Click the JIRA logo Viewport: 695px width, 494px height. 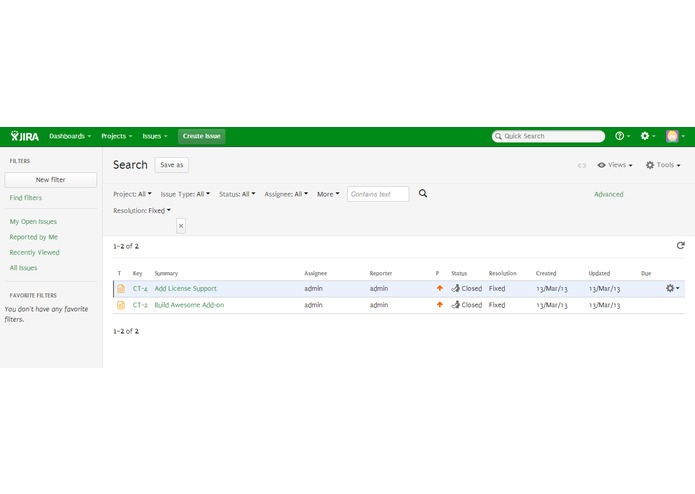25,136
